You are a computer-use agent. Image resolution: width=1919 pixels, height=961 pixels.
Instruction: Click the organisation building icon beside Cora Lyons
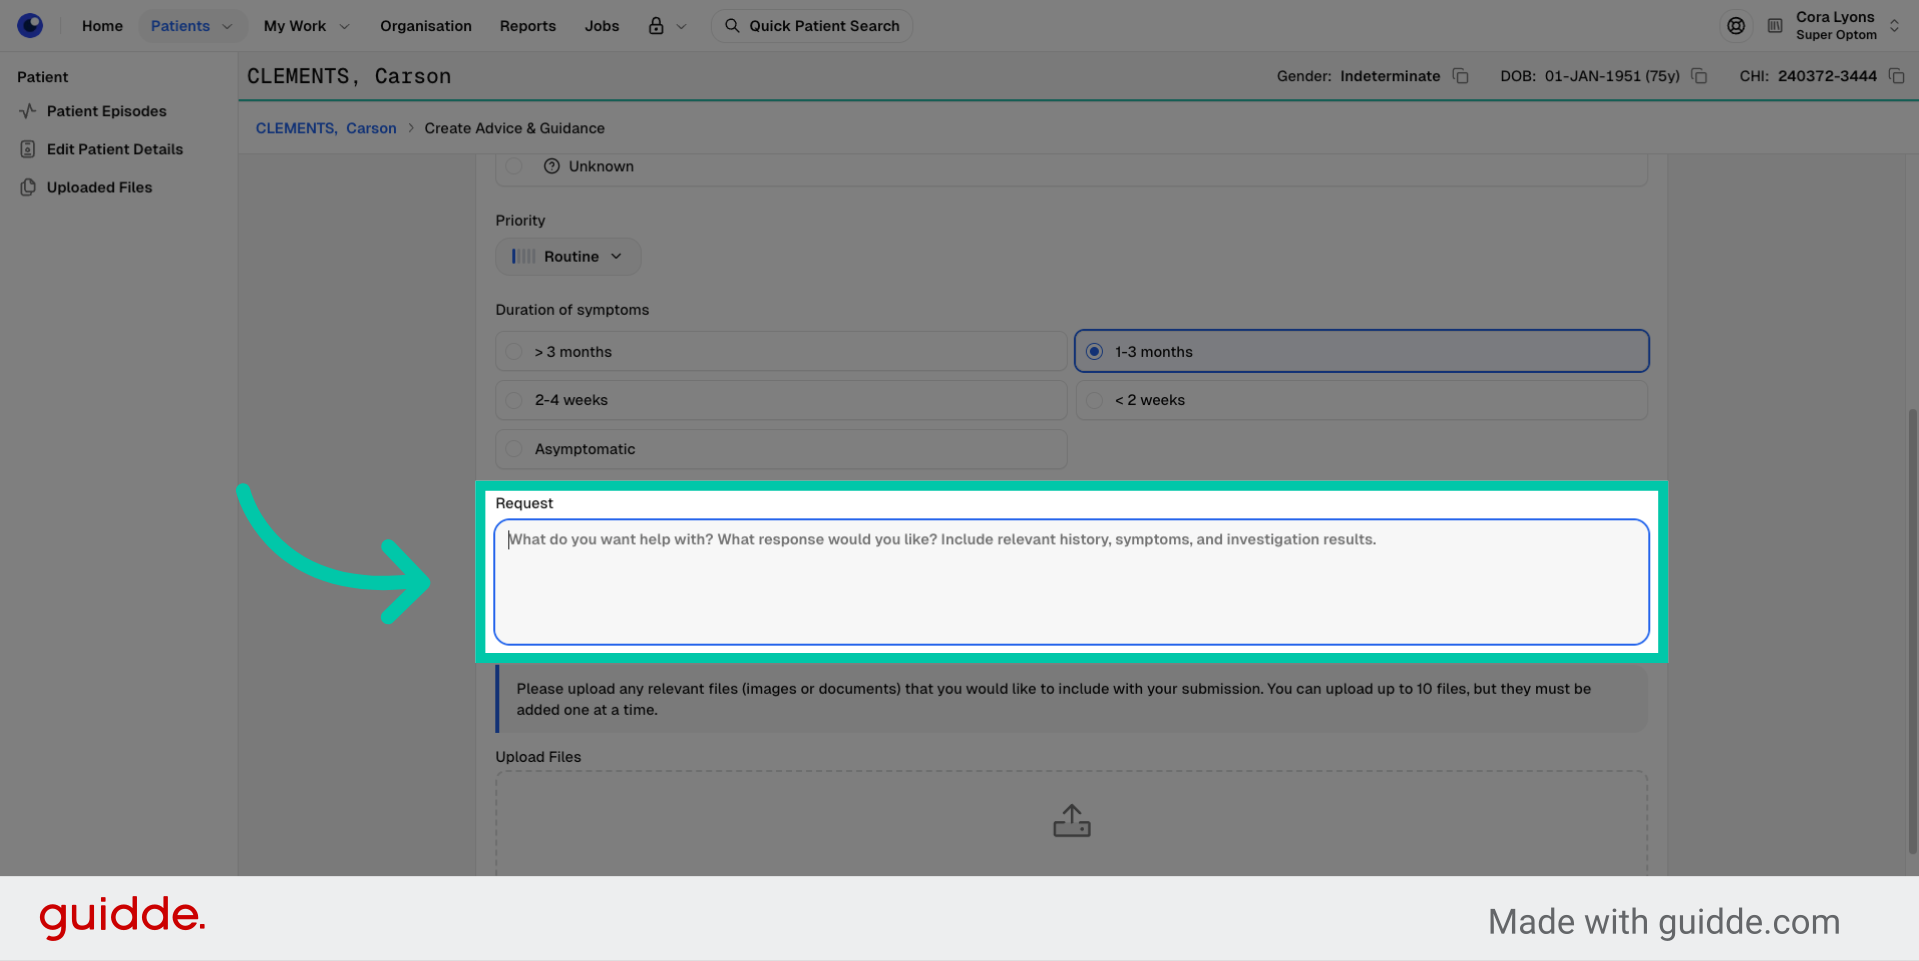(x=1775, y=26)
